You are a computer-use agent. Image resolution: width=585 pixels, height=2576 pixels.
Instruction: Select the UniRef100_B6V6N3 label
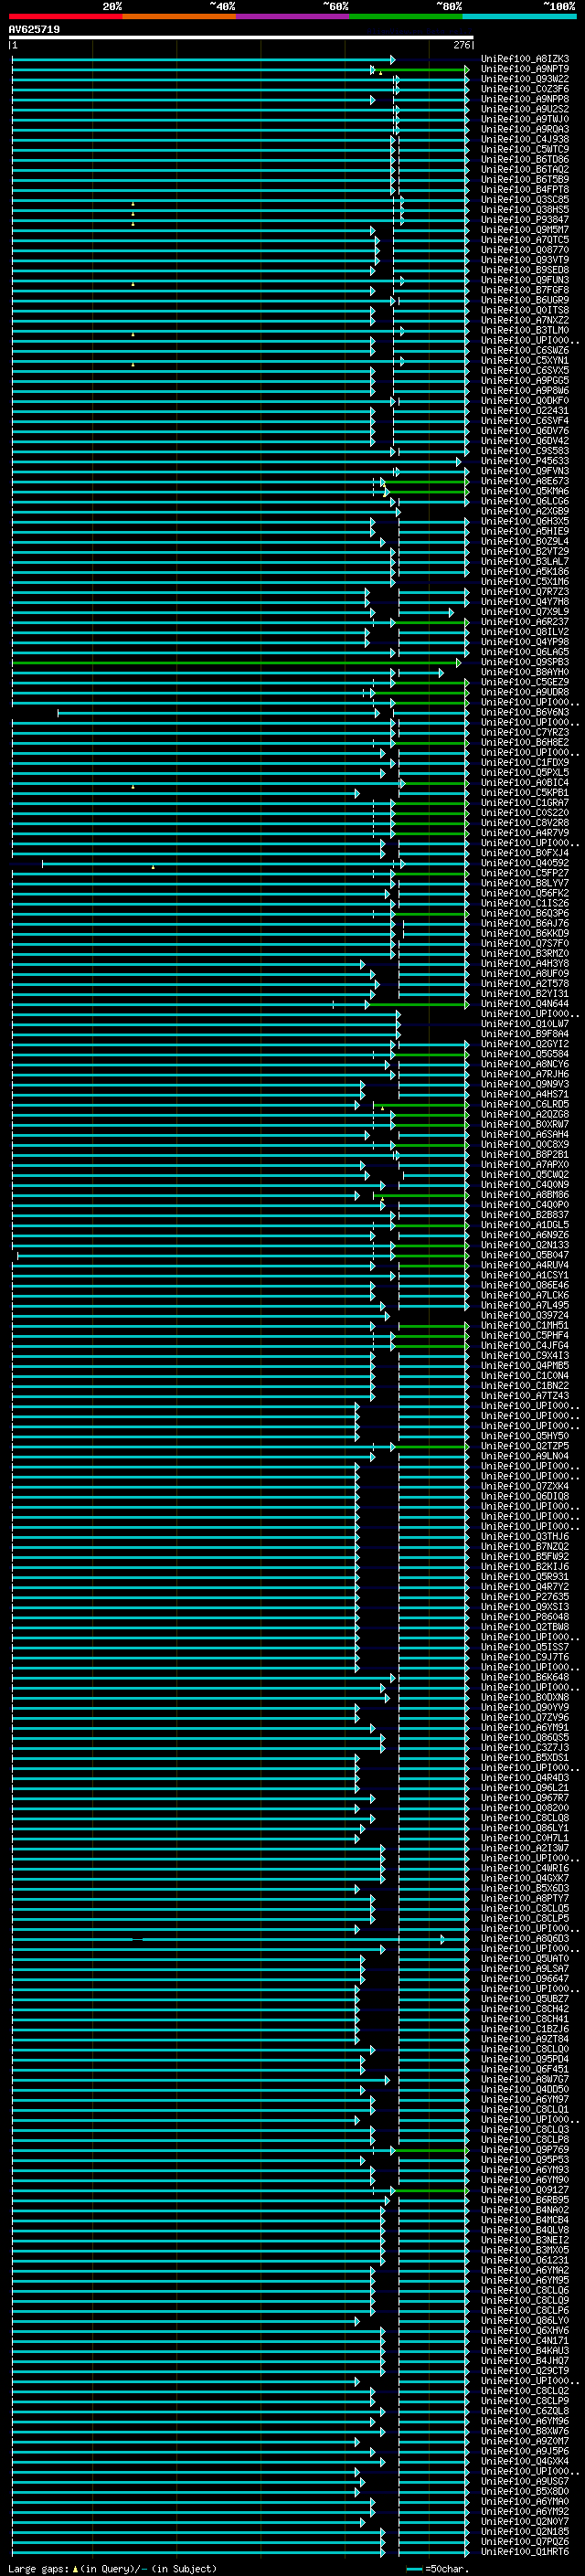click(x=525, y=712)
